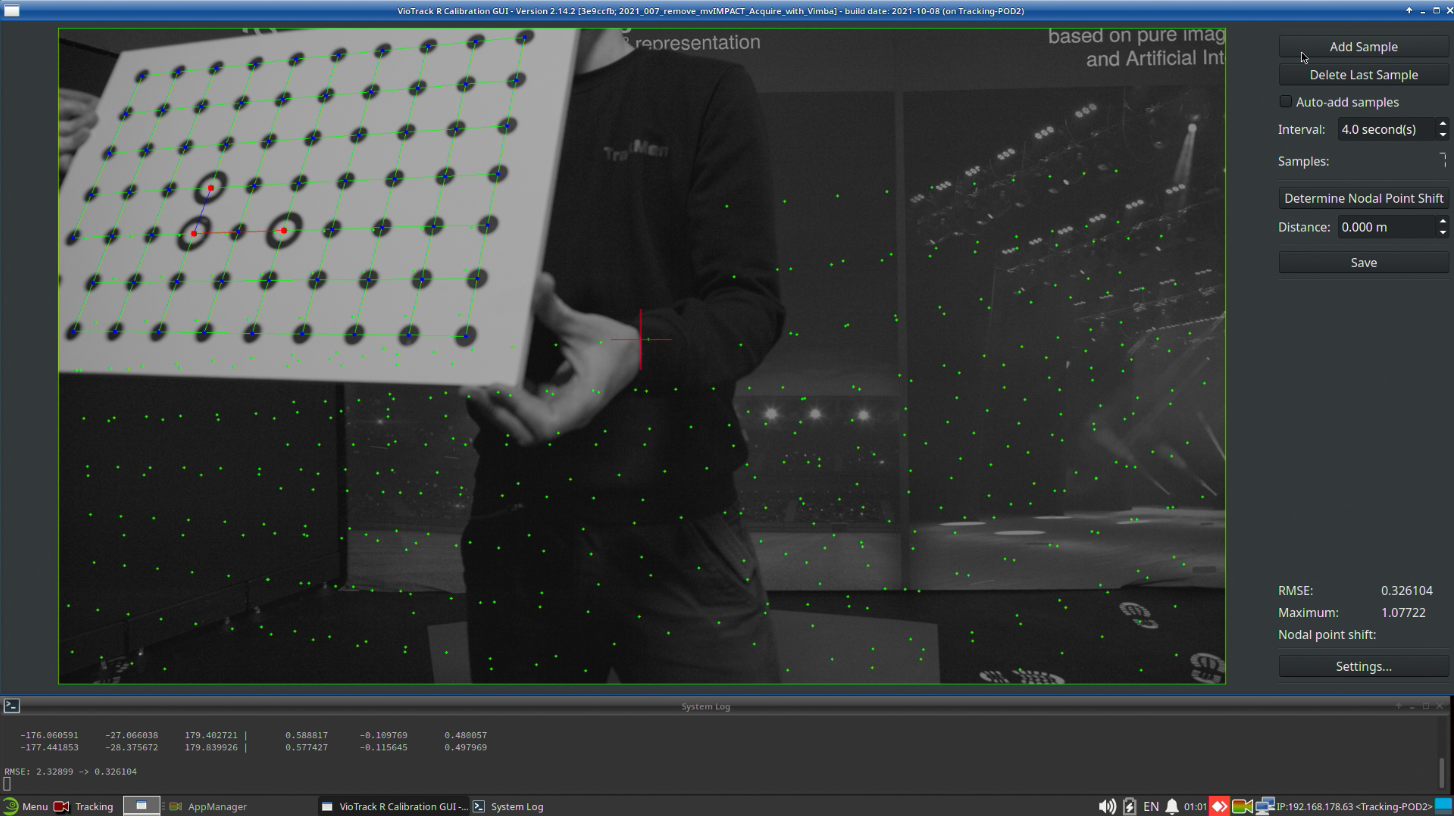Click the System Log panel icon

(x=11, y=706)
